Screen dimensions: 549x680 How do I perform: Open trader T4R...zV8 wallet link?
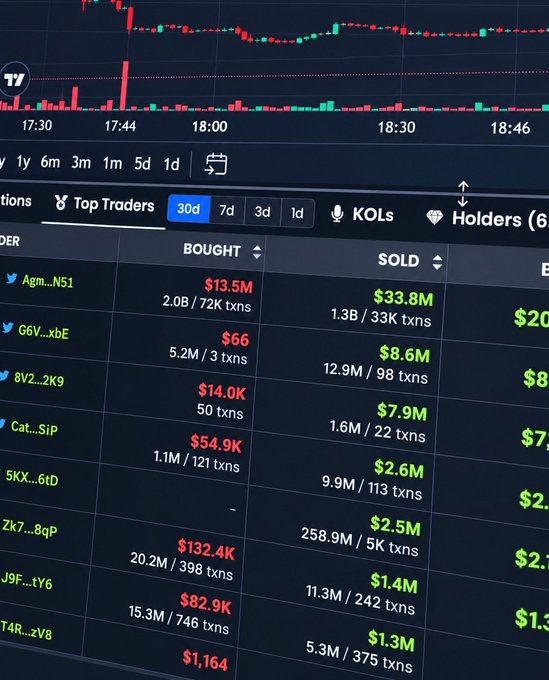click(x=26, y=630)
